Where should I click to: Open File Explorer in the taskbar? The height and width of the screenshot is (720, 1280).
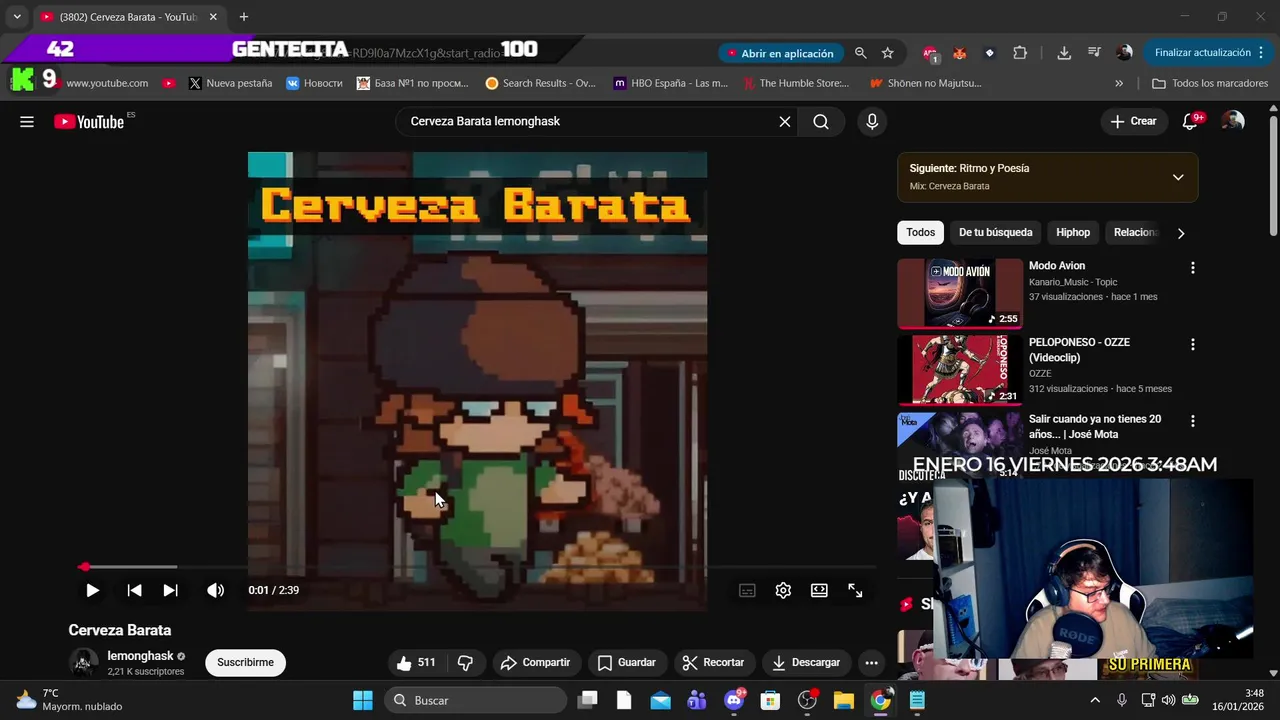843,700
